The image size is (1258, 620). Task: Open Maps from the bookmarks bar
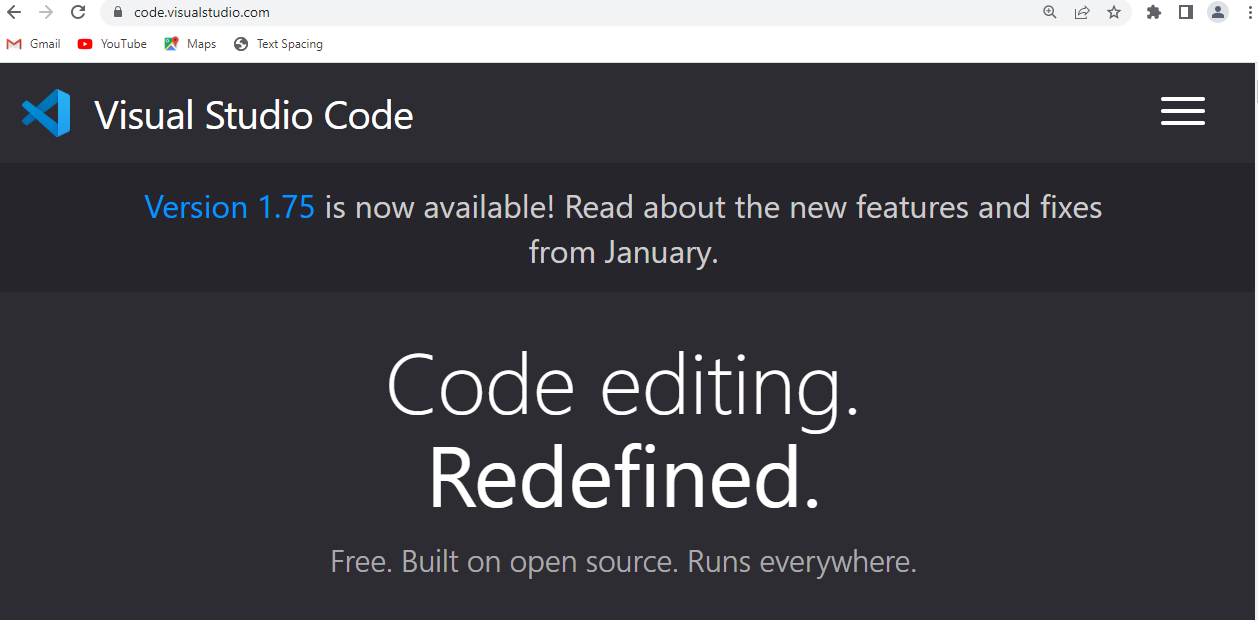click(x=189, y=44)
